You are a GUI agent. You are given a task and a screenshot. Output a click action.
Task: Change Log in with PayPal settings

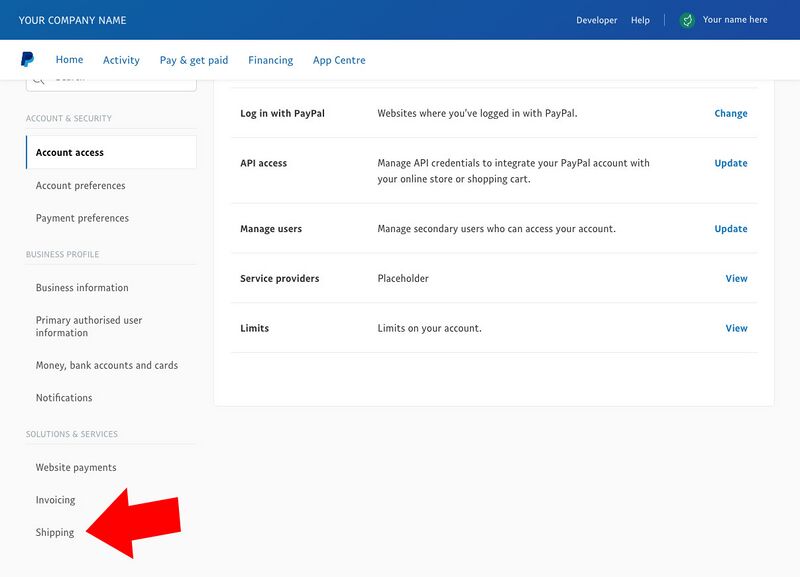click(x=731, y=113)
